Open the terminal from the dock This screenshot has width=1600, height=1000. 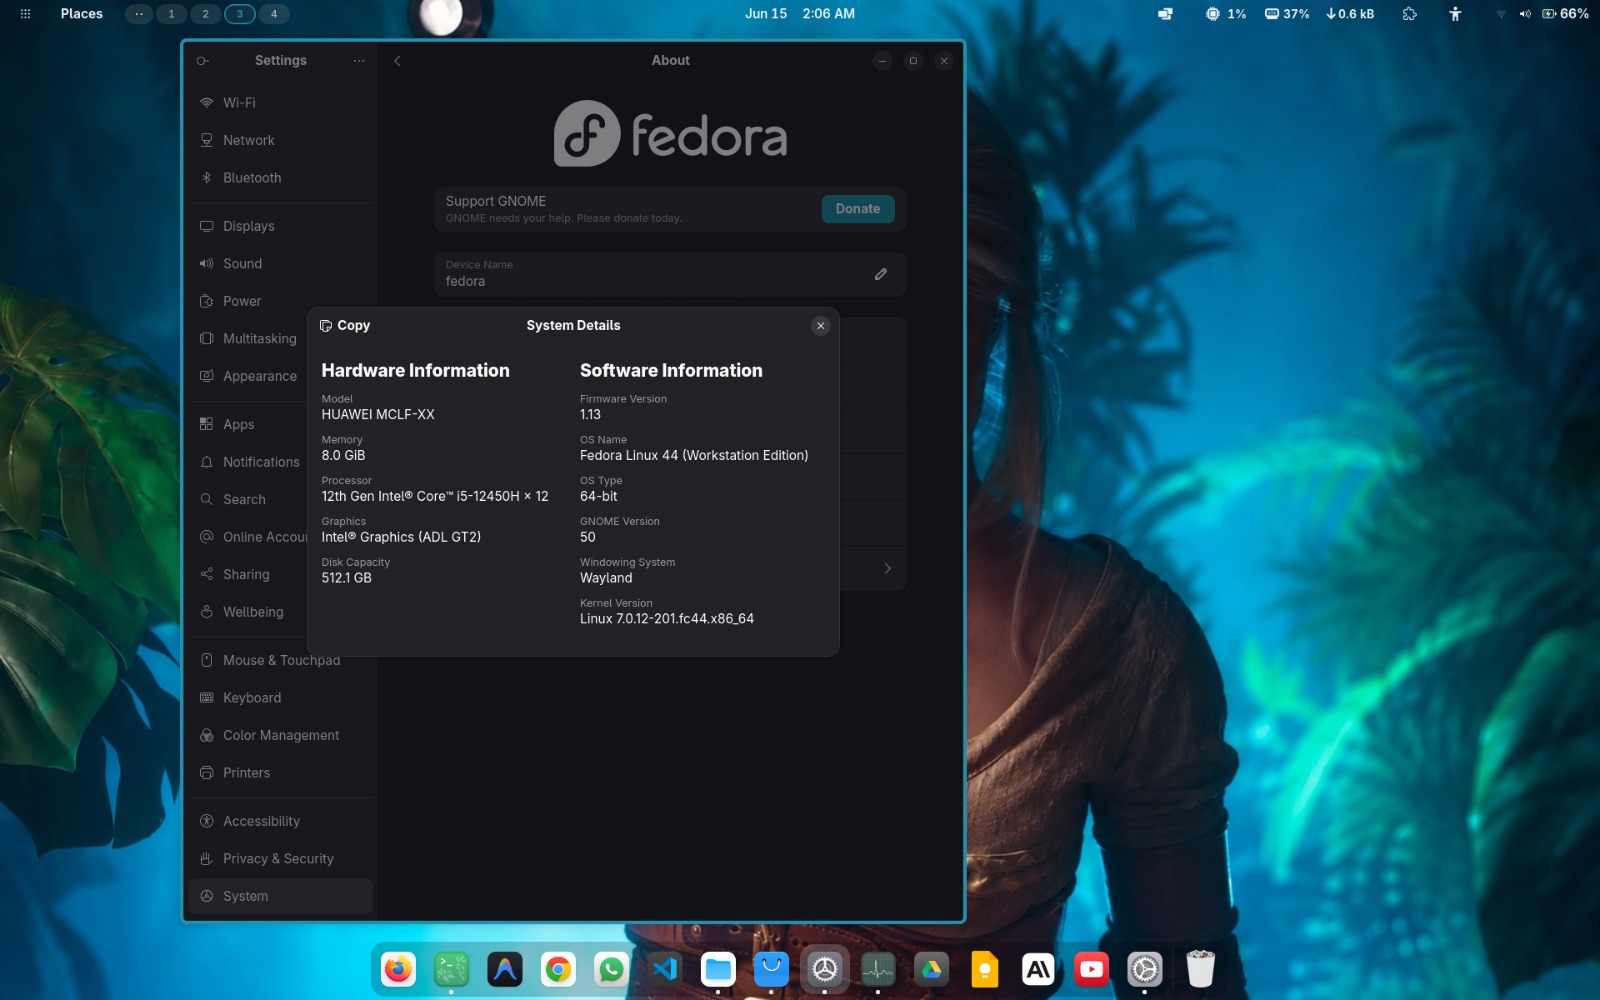pos(452,969)
